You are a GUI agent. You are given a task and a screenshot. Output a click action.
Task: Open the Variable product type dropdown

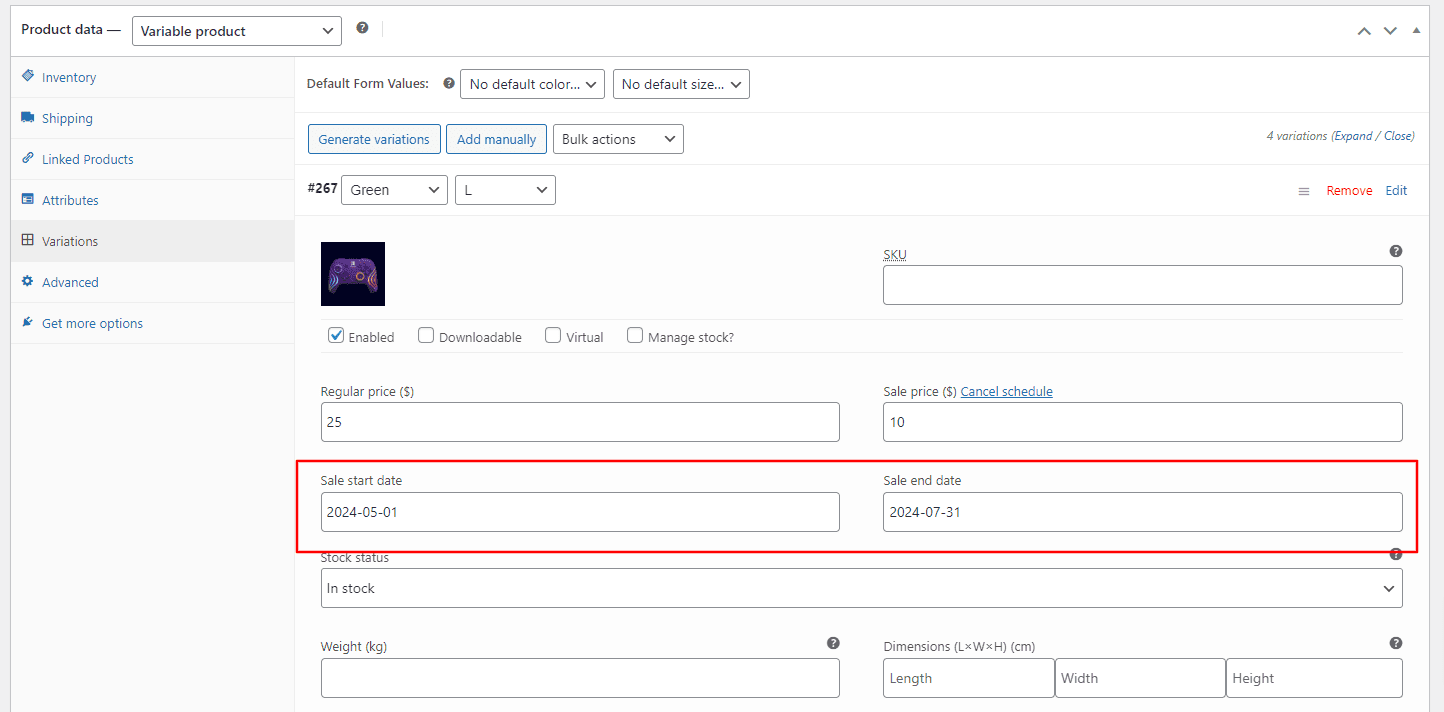[x=236, y=31]
